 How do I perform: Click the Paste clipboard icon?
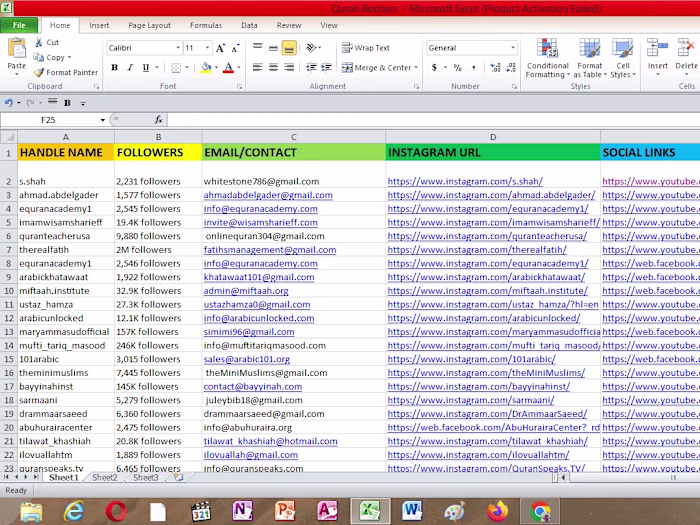17,48
